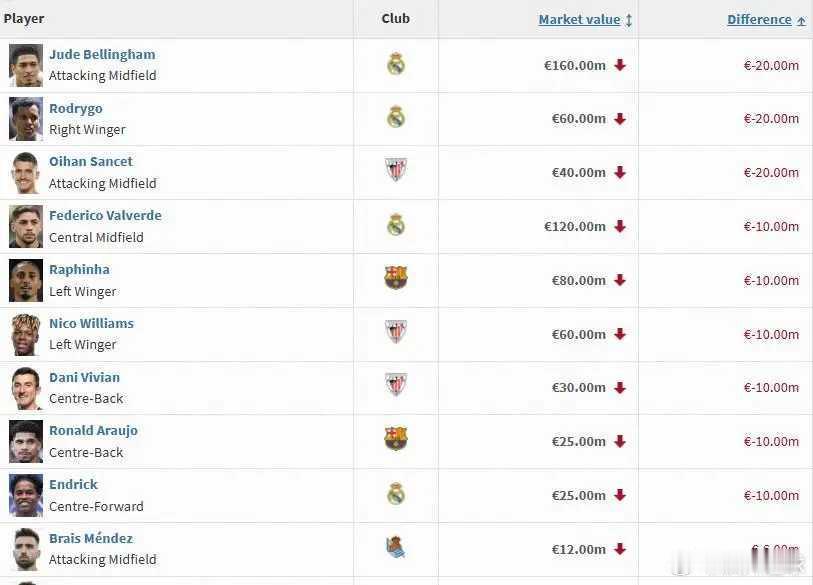The height and width of the screenshot is (585, 813).
Task: Click Real Sociedad crest beside Brais Méndez
Action: tap(396, 547)
